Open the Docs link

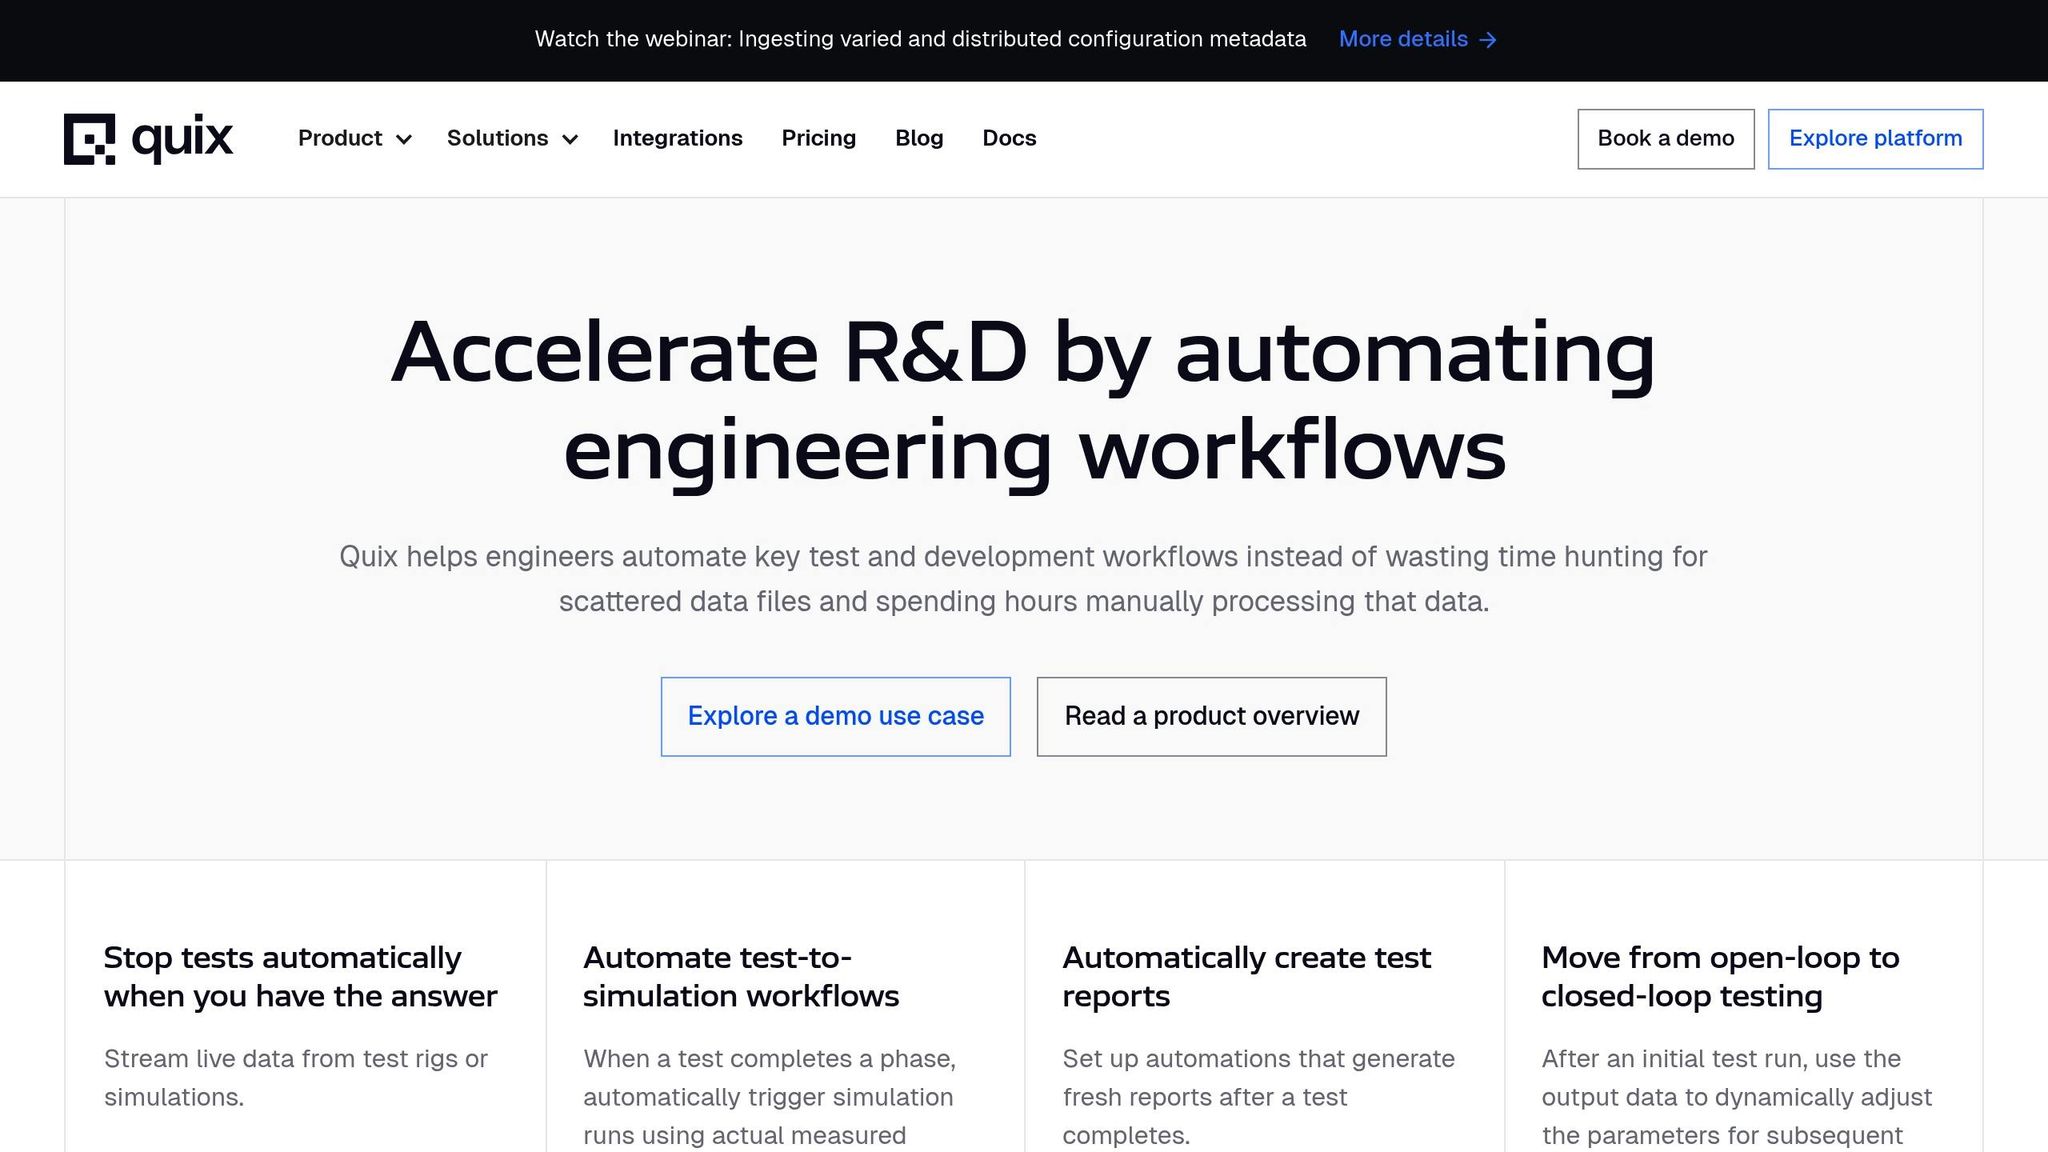click(x=1008, y=138)
